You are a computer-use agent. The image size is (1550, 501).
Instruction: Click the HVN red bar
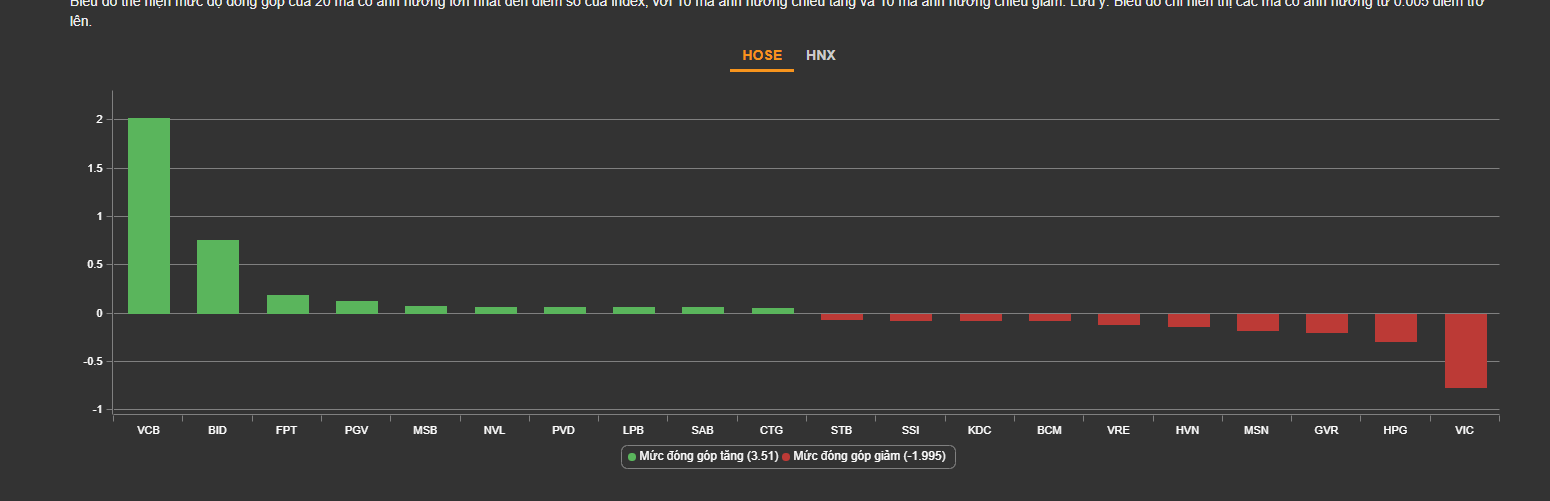(1188, 320)
